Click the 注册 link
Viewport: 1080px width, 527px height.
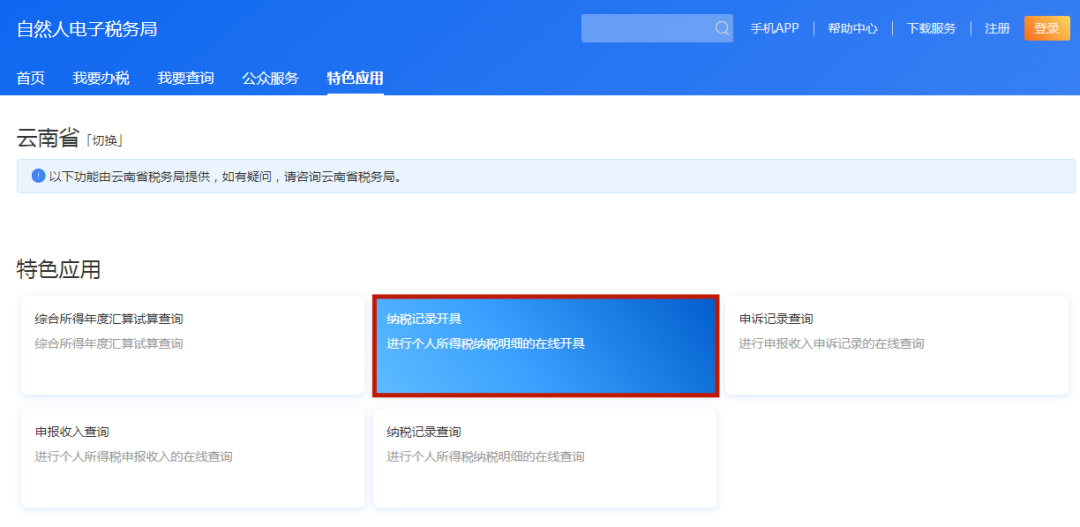(997, 28)
